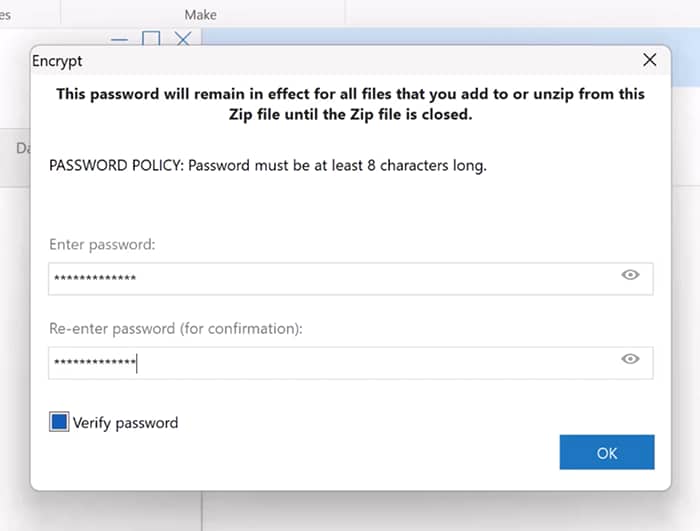
Task: Minimize the background window
Action: (x=119, y=39)
